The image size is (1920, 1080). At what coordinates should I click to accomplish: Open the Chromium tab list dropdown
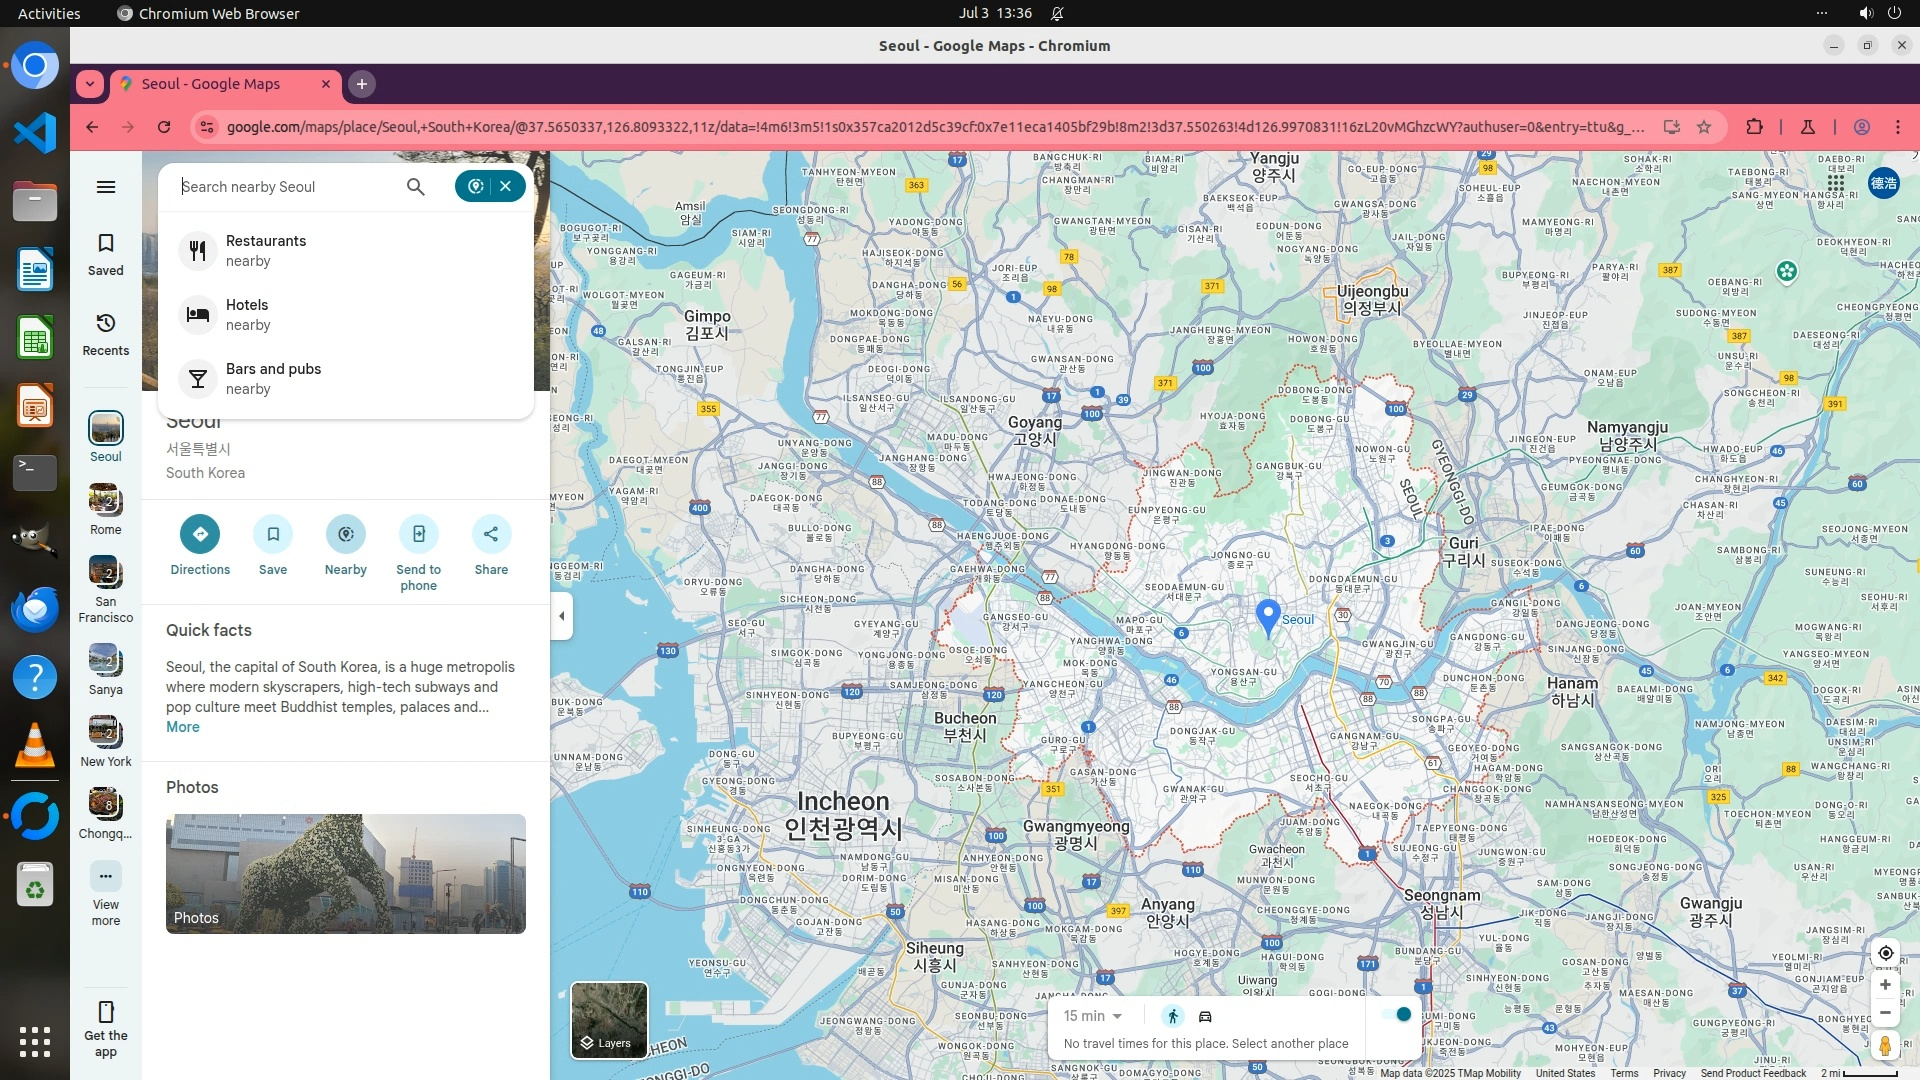(x=90, y=84)
